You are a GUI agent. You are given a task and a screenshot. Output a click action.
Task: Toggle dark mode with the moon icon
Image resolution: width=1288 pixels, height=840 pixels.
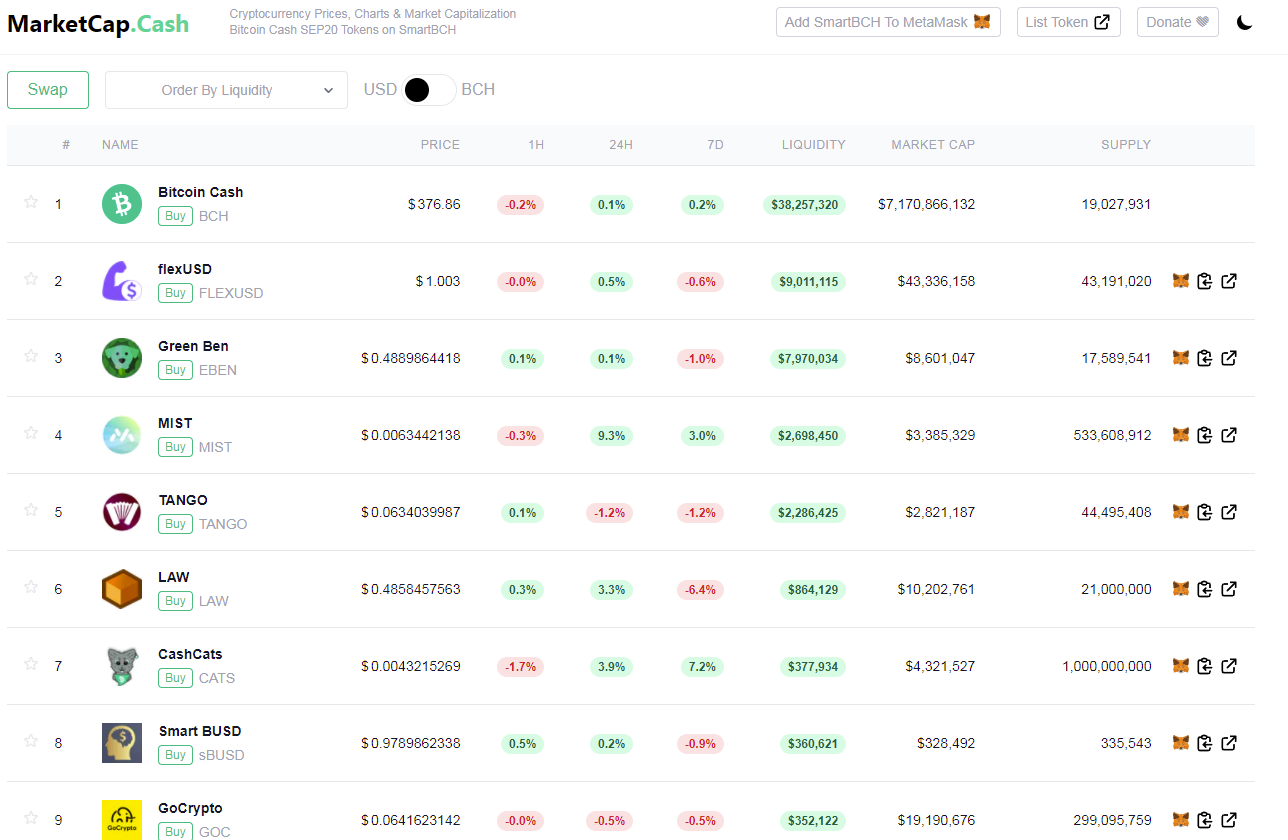click(x=1245, y=22)
